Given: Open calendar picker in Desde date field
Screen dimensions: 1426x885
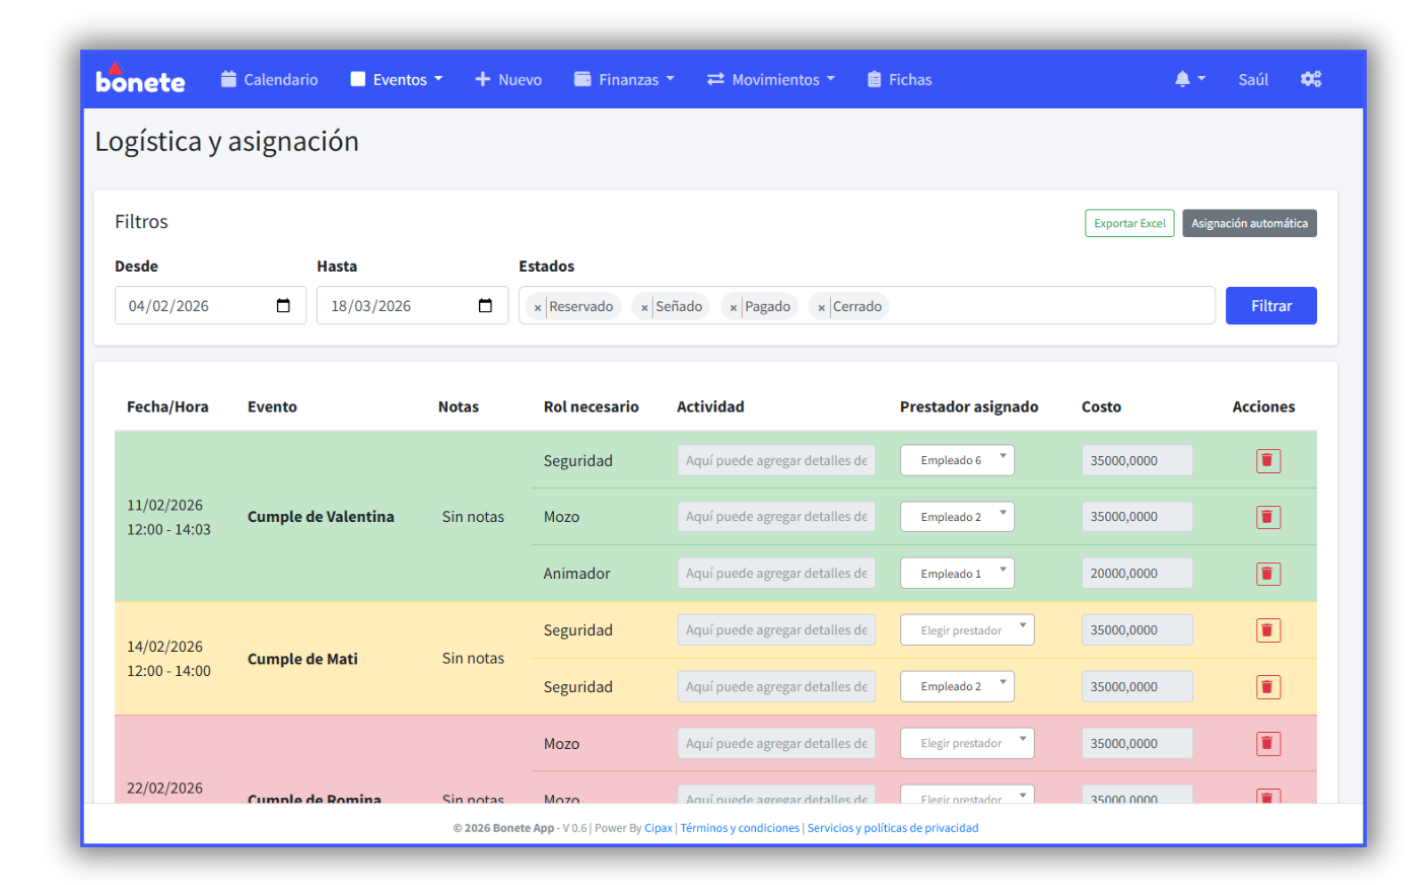Looking at the screenshot, I should (x=283, y=306).
